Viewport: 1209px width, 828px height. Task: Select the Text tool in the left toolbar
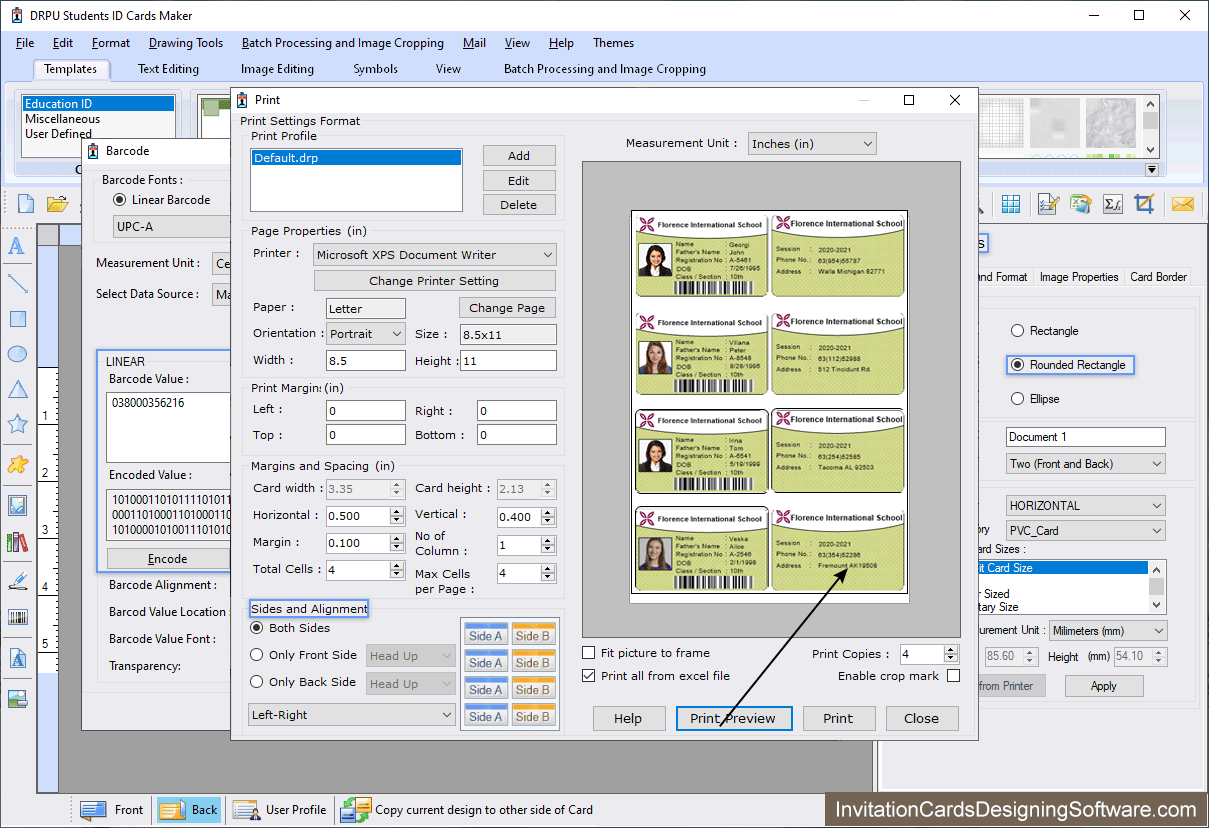[17, 245]
